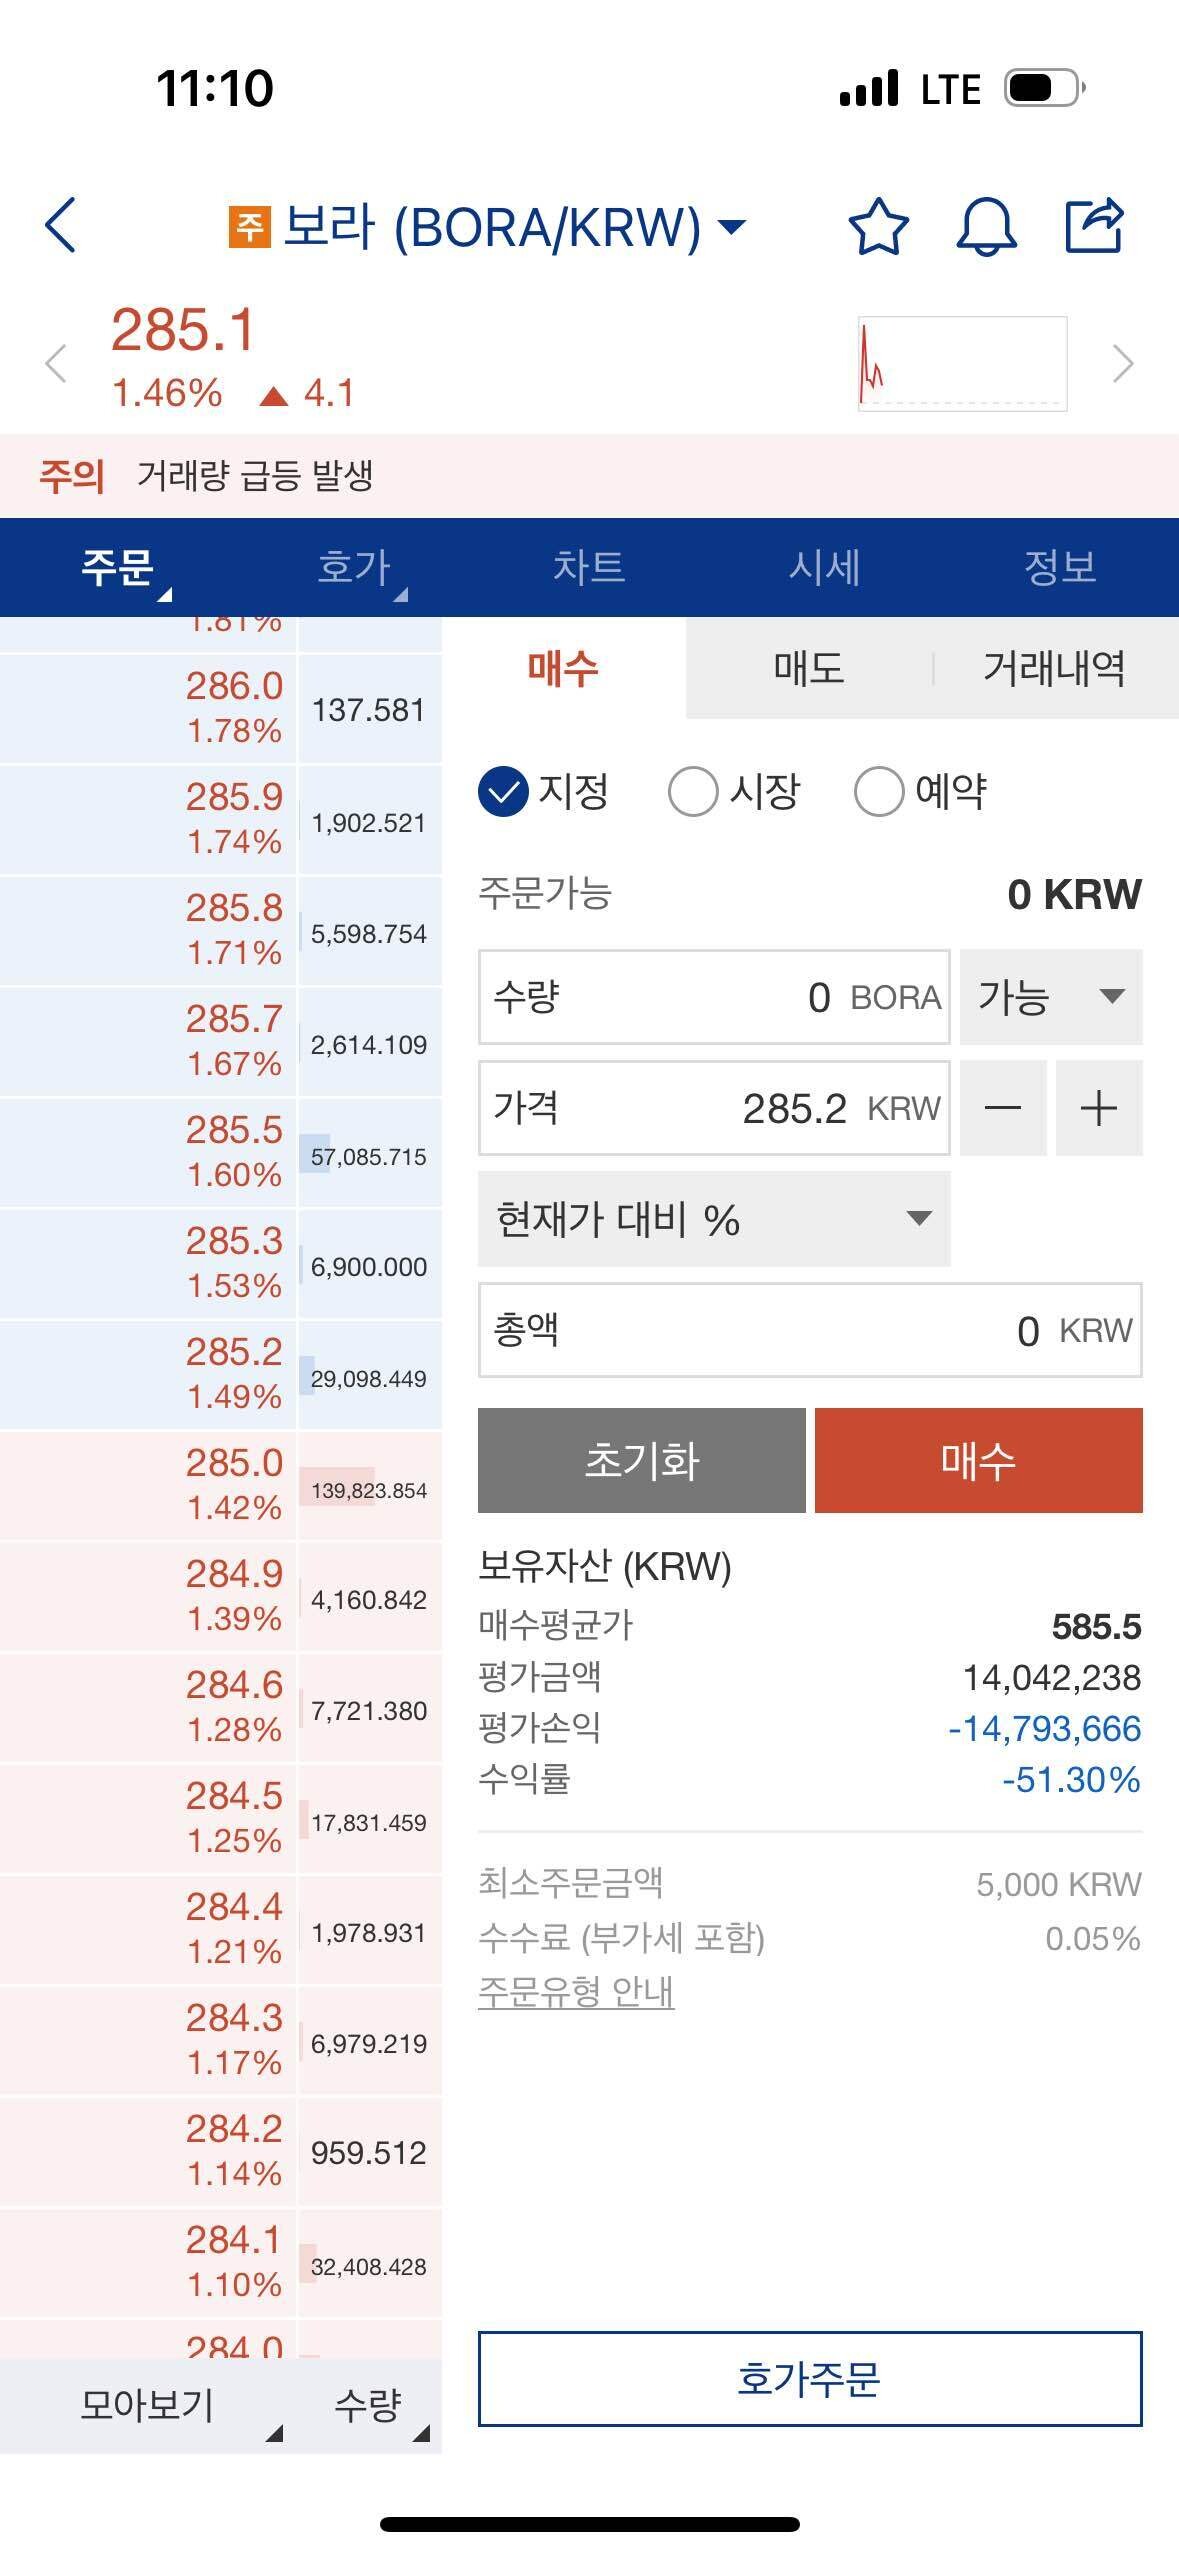Open the mini price sparkline chart
The height and width of the screenshot is (2556, 1179).
(962, 364)
